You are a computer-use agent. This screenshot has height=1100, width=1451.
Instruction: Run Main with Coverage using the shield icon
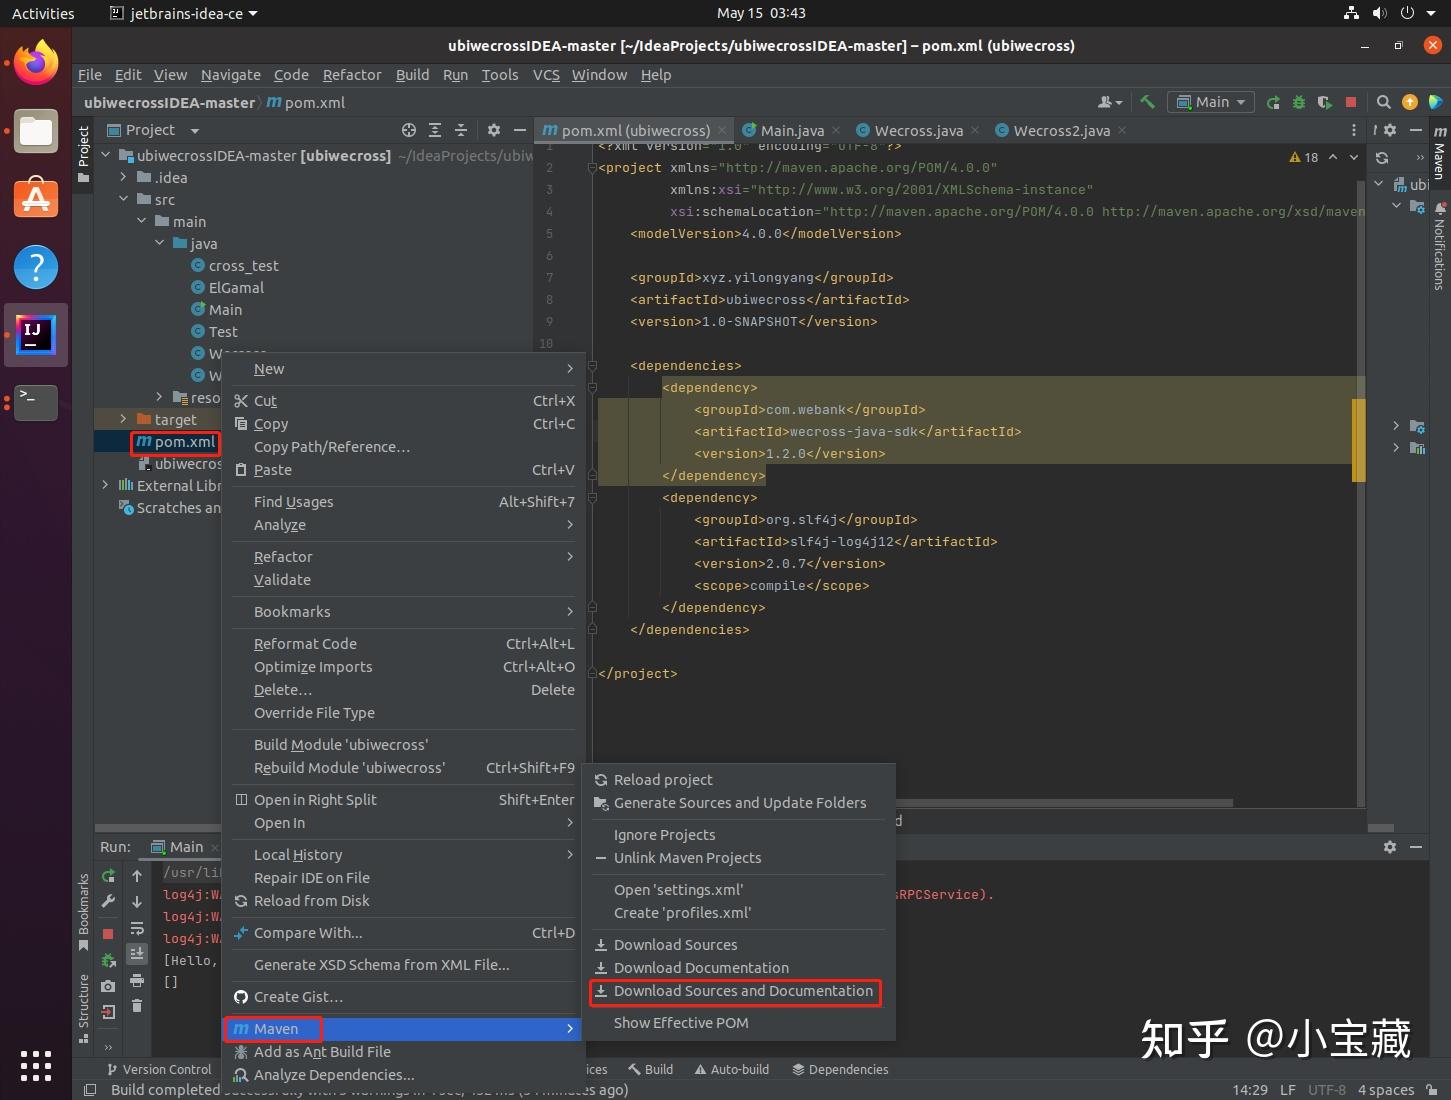point(1325,102)
